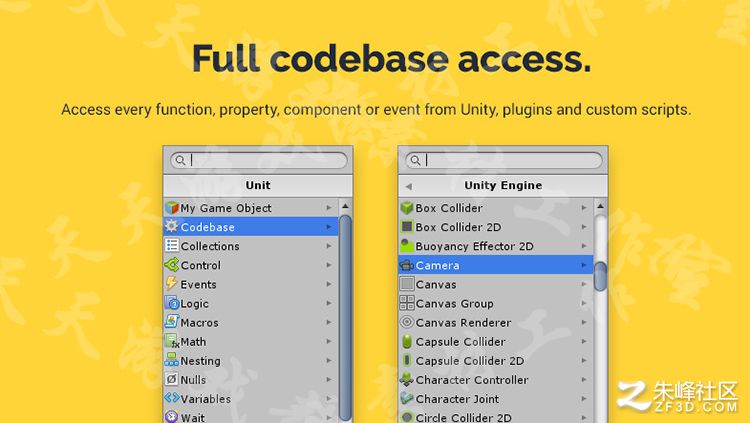Click the Box Collider 2D icon
The image size is (750, 423).
click(407, 226)
